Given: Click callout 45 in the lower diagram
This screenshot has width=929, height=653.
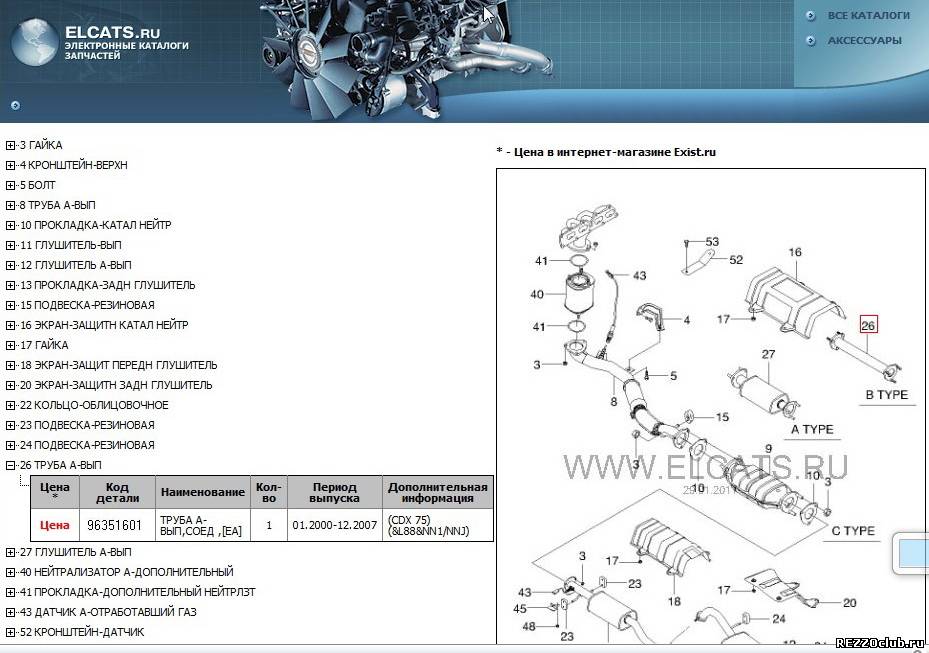Looking at the screenshot, I should [x=520, y=609].
